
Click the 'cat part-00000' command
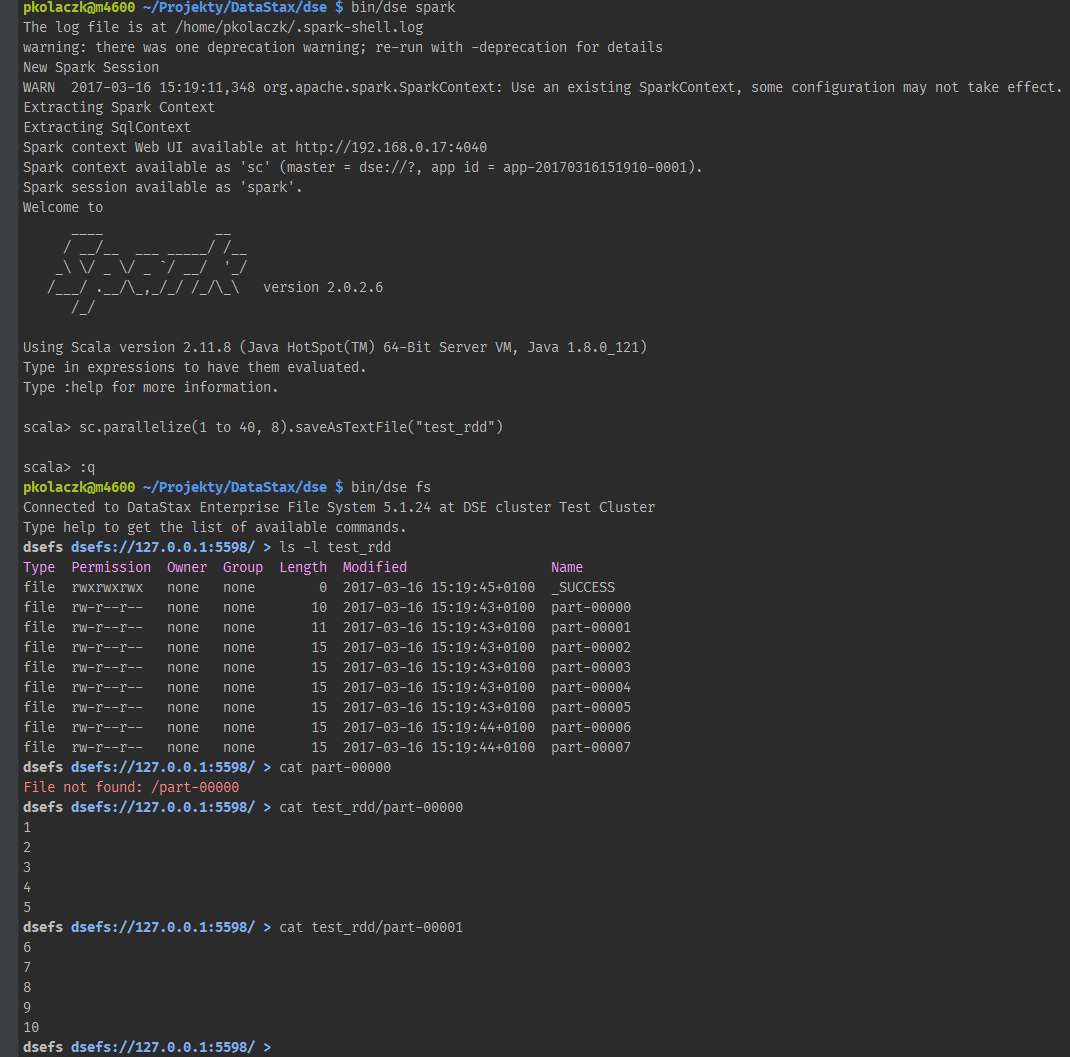(335, 768)
